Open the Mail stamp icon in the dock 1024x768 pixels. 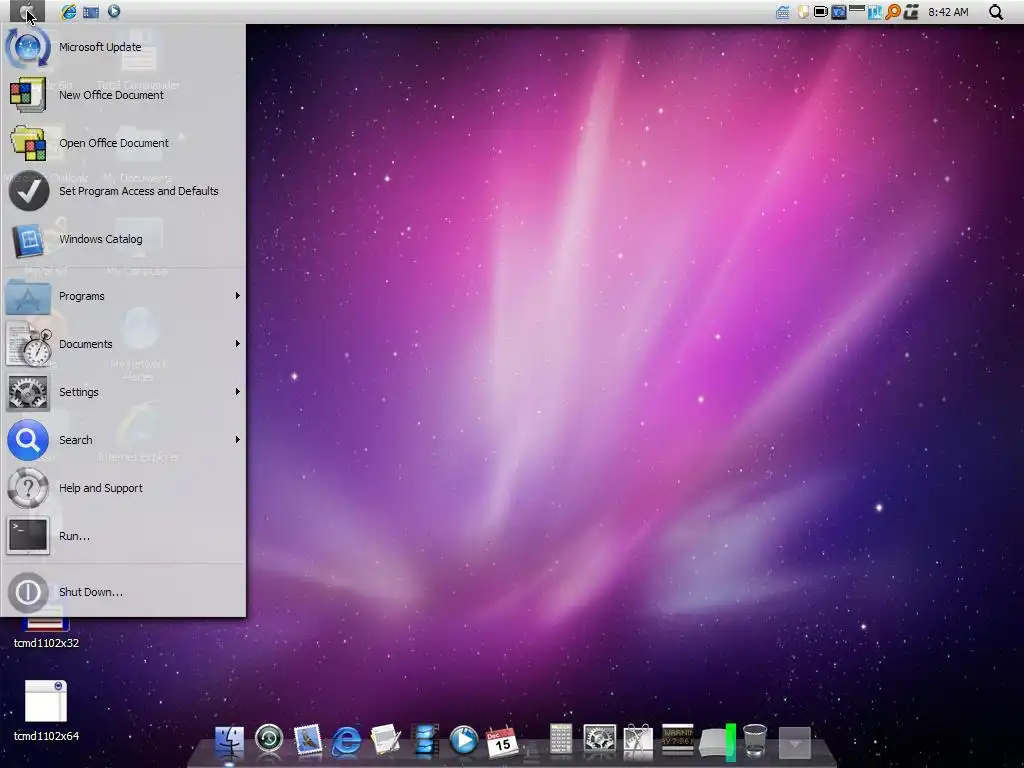pos(308,739)
